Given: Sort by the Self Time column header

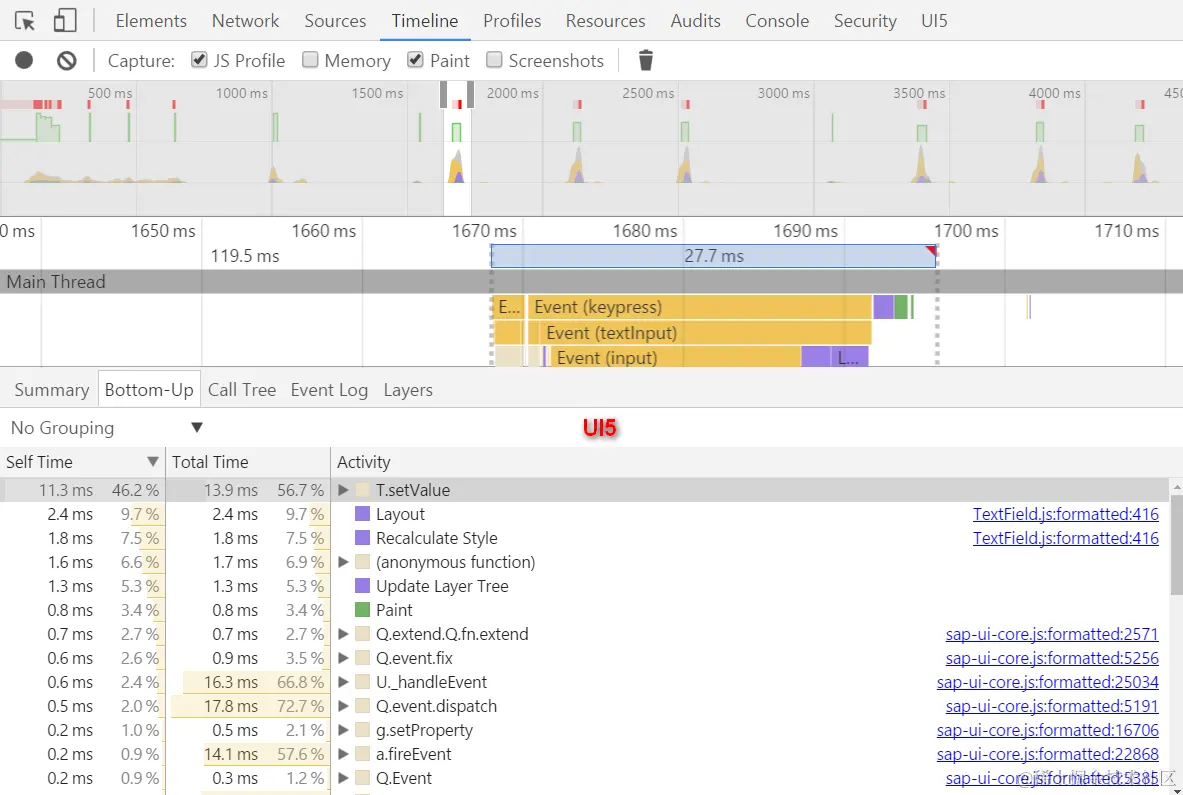Looking at the screenshot, I should point(82,462).
